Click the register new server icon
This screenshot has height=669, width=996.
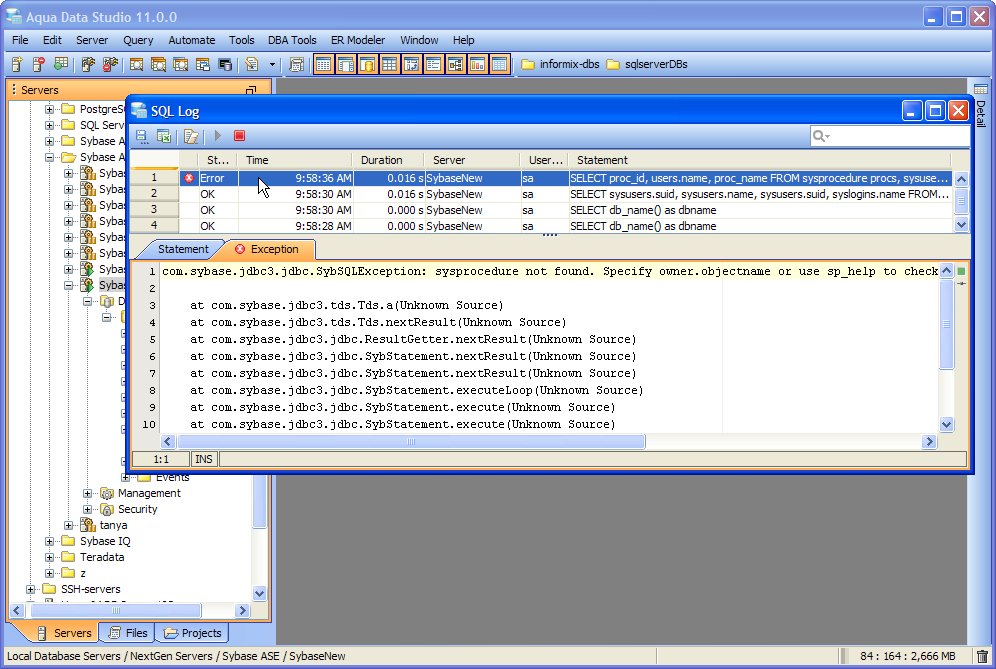[17, 64]
